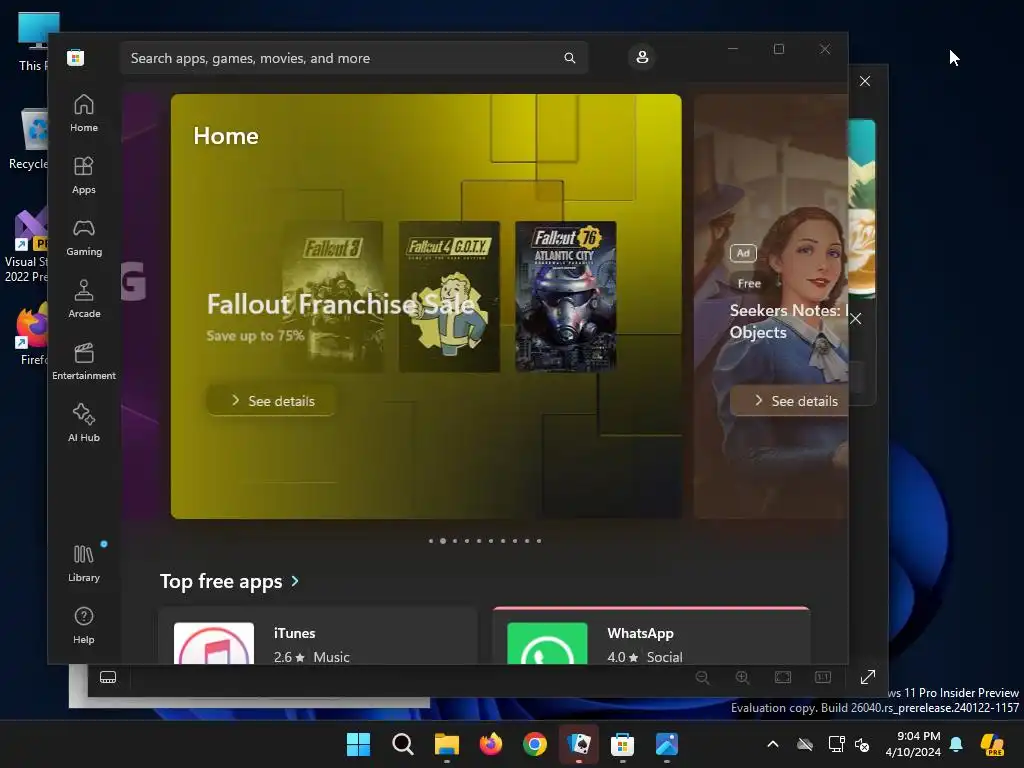Minimize the Microsoft Store window
The height and width of the screenshot is (768, 1024).
[x=733, y=49]
